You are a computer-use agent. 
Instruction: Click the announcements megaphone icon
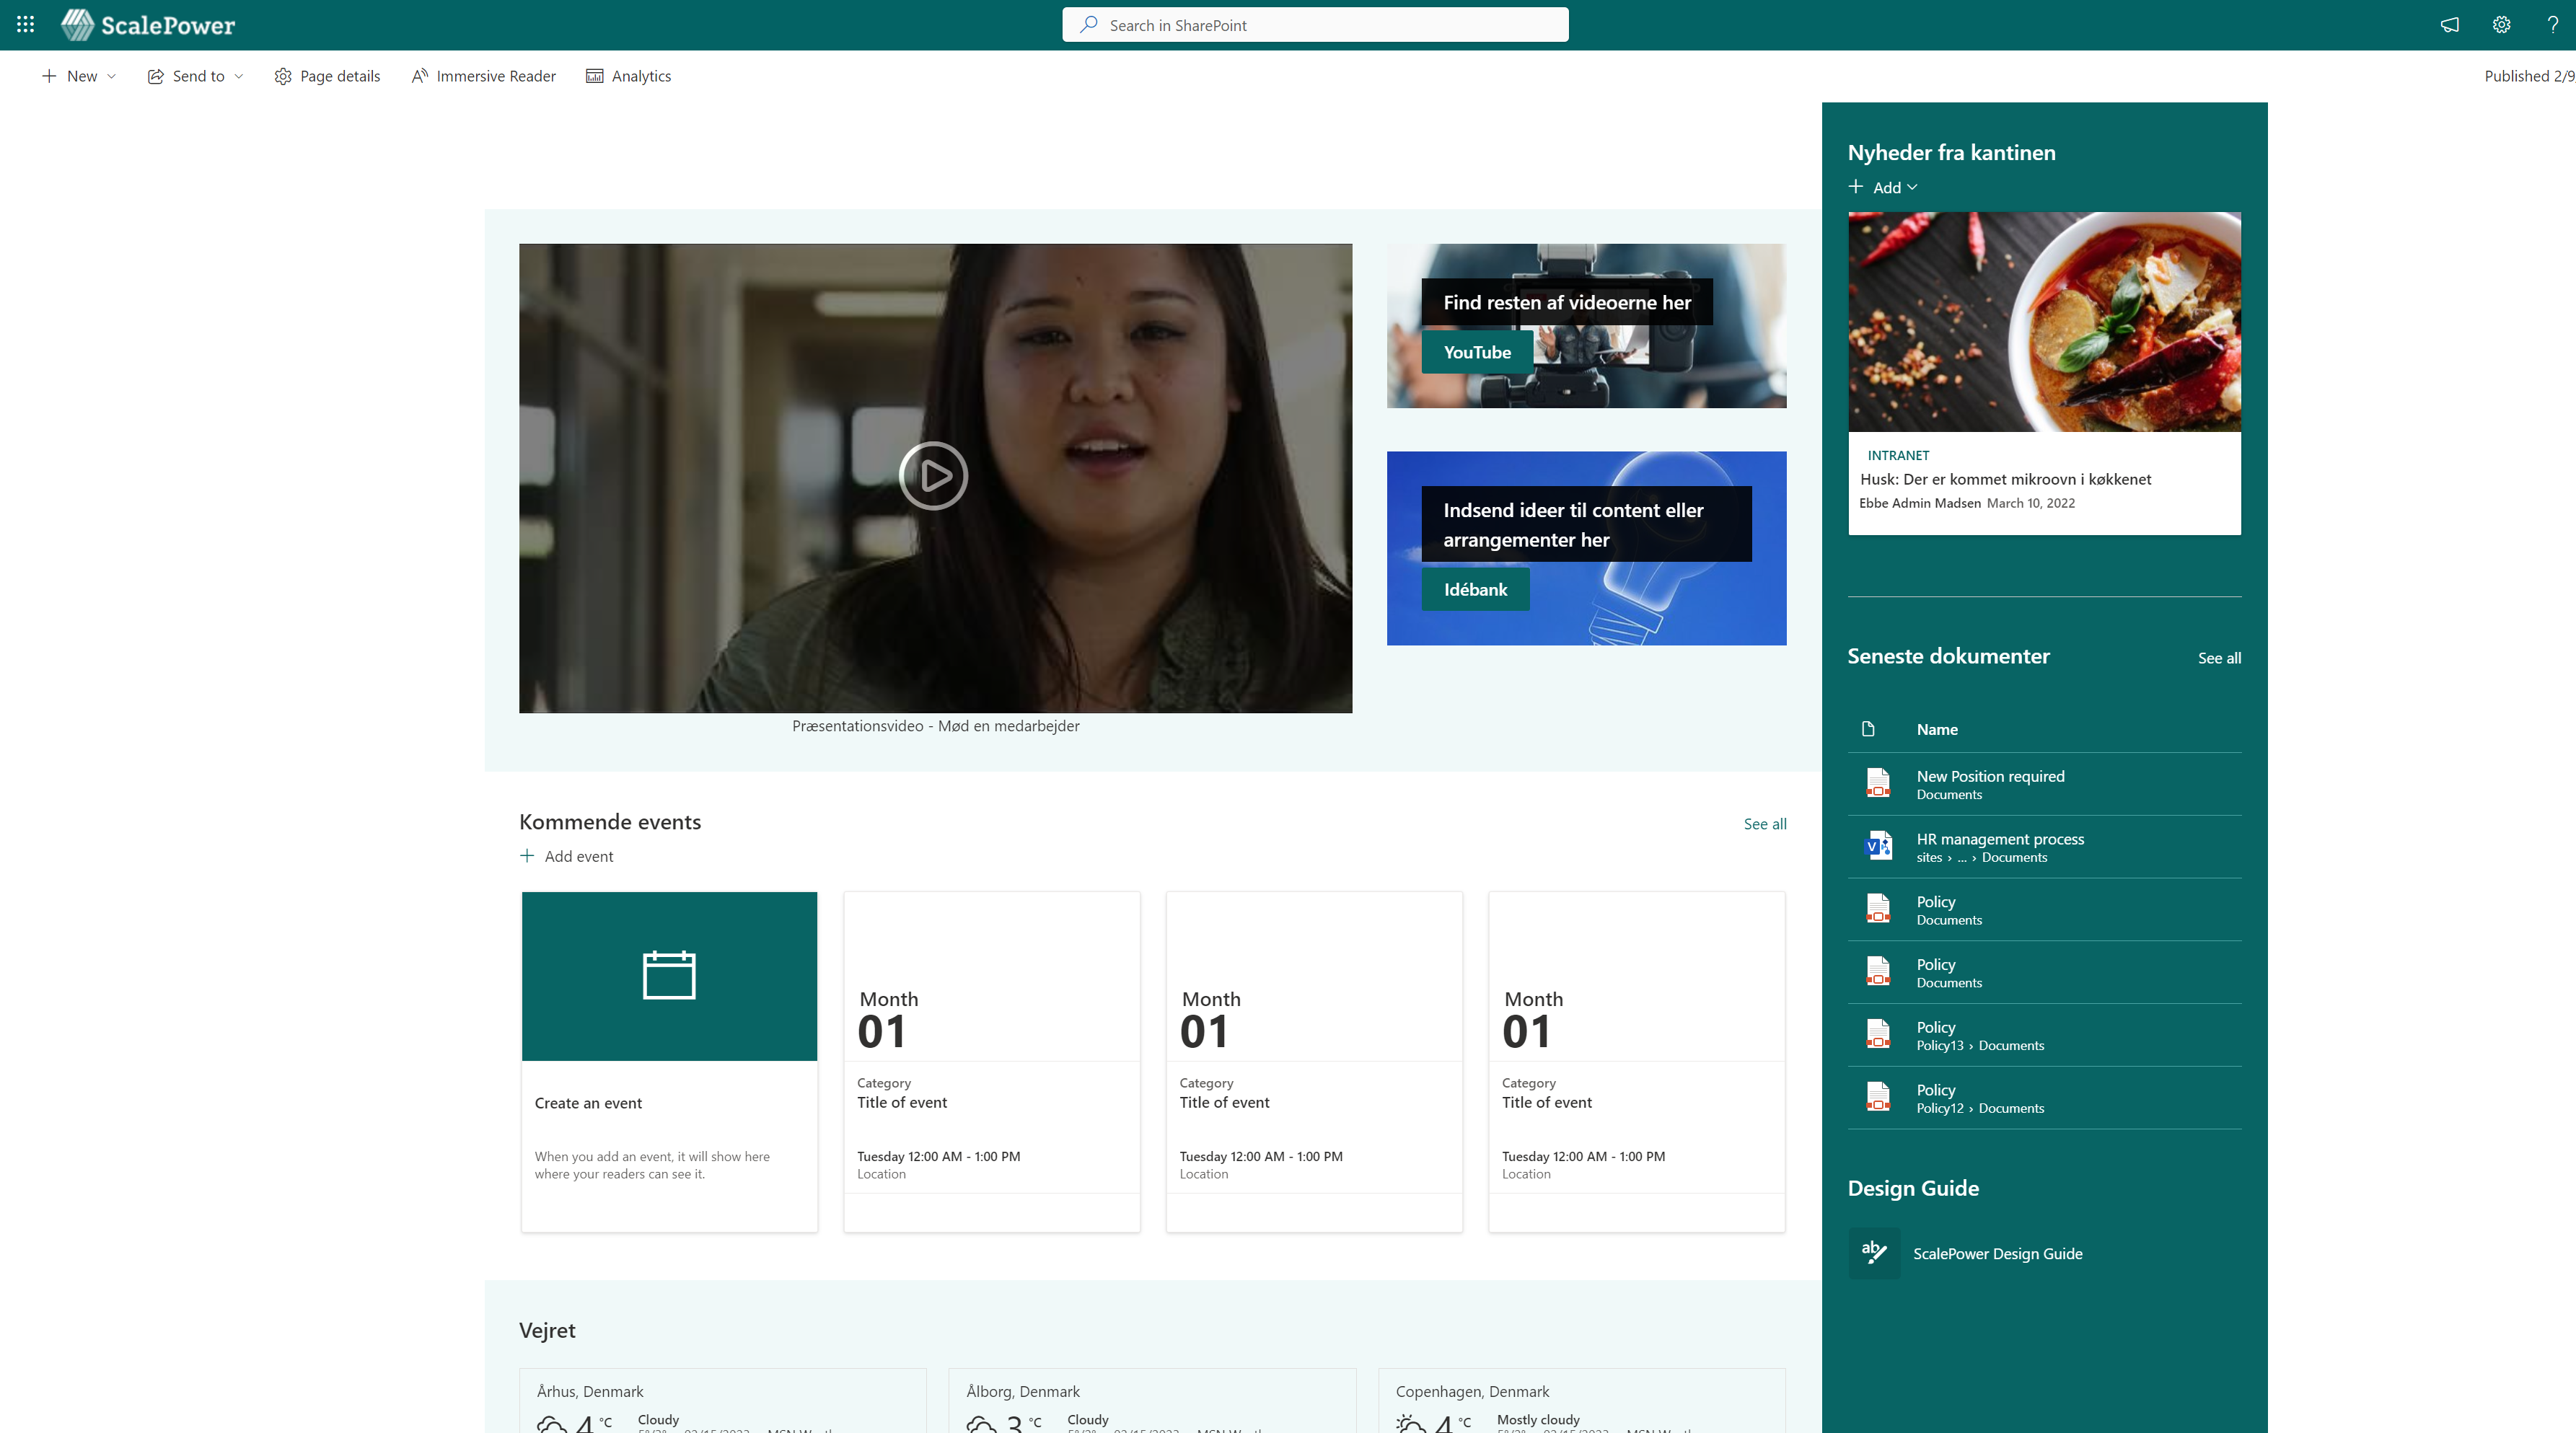click(x=2449, y=24)
